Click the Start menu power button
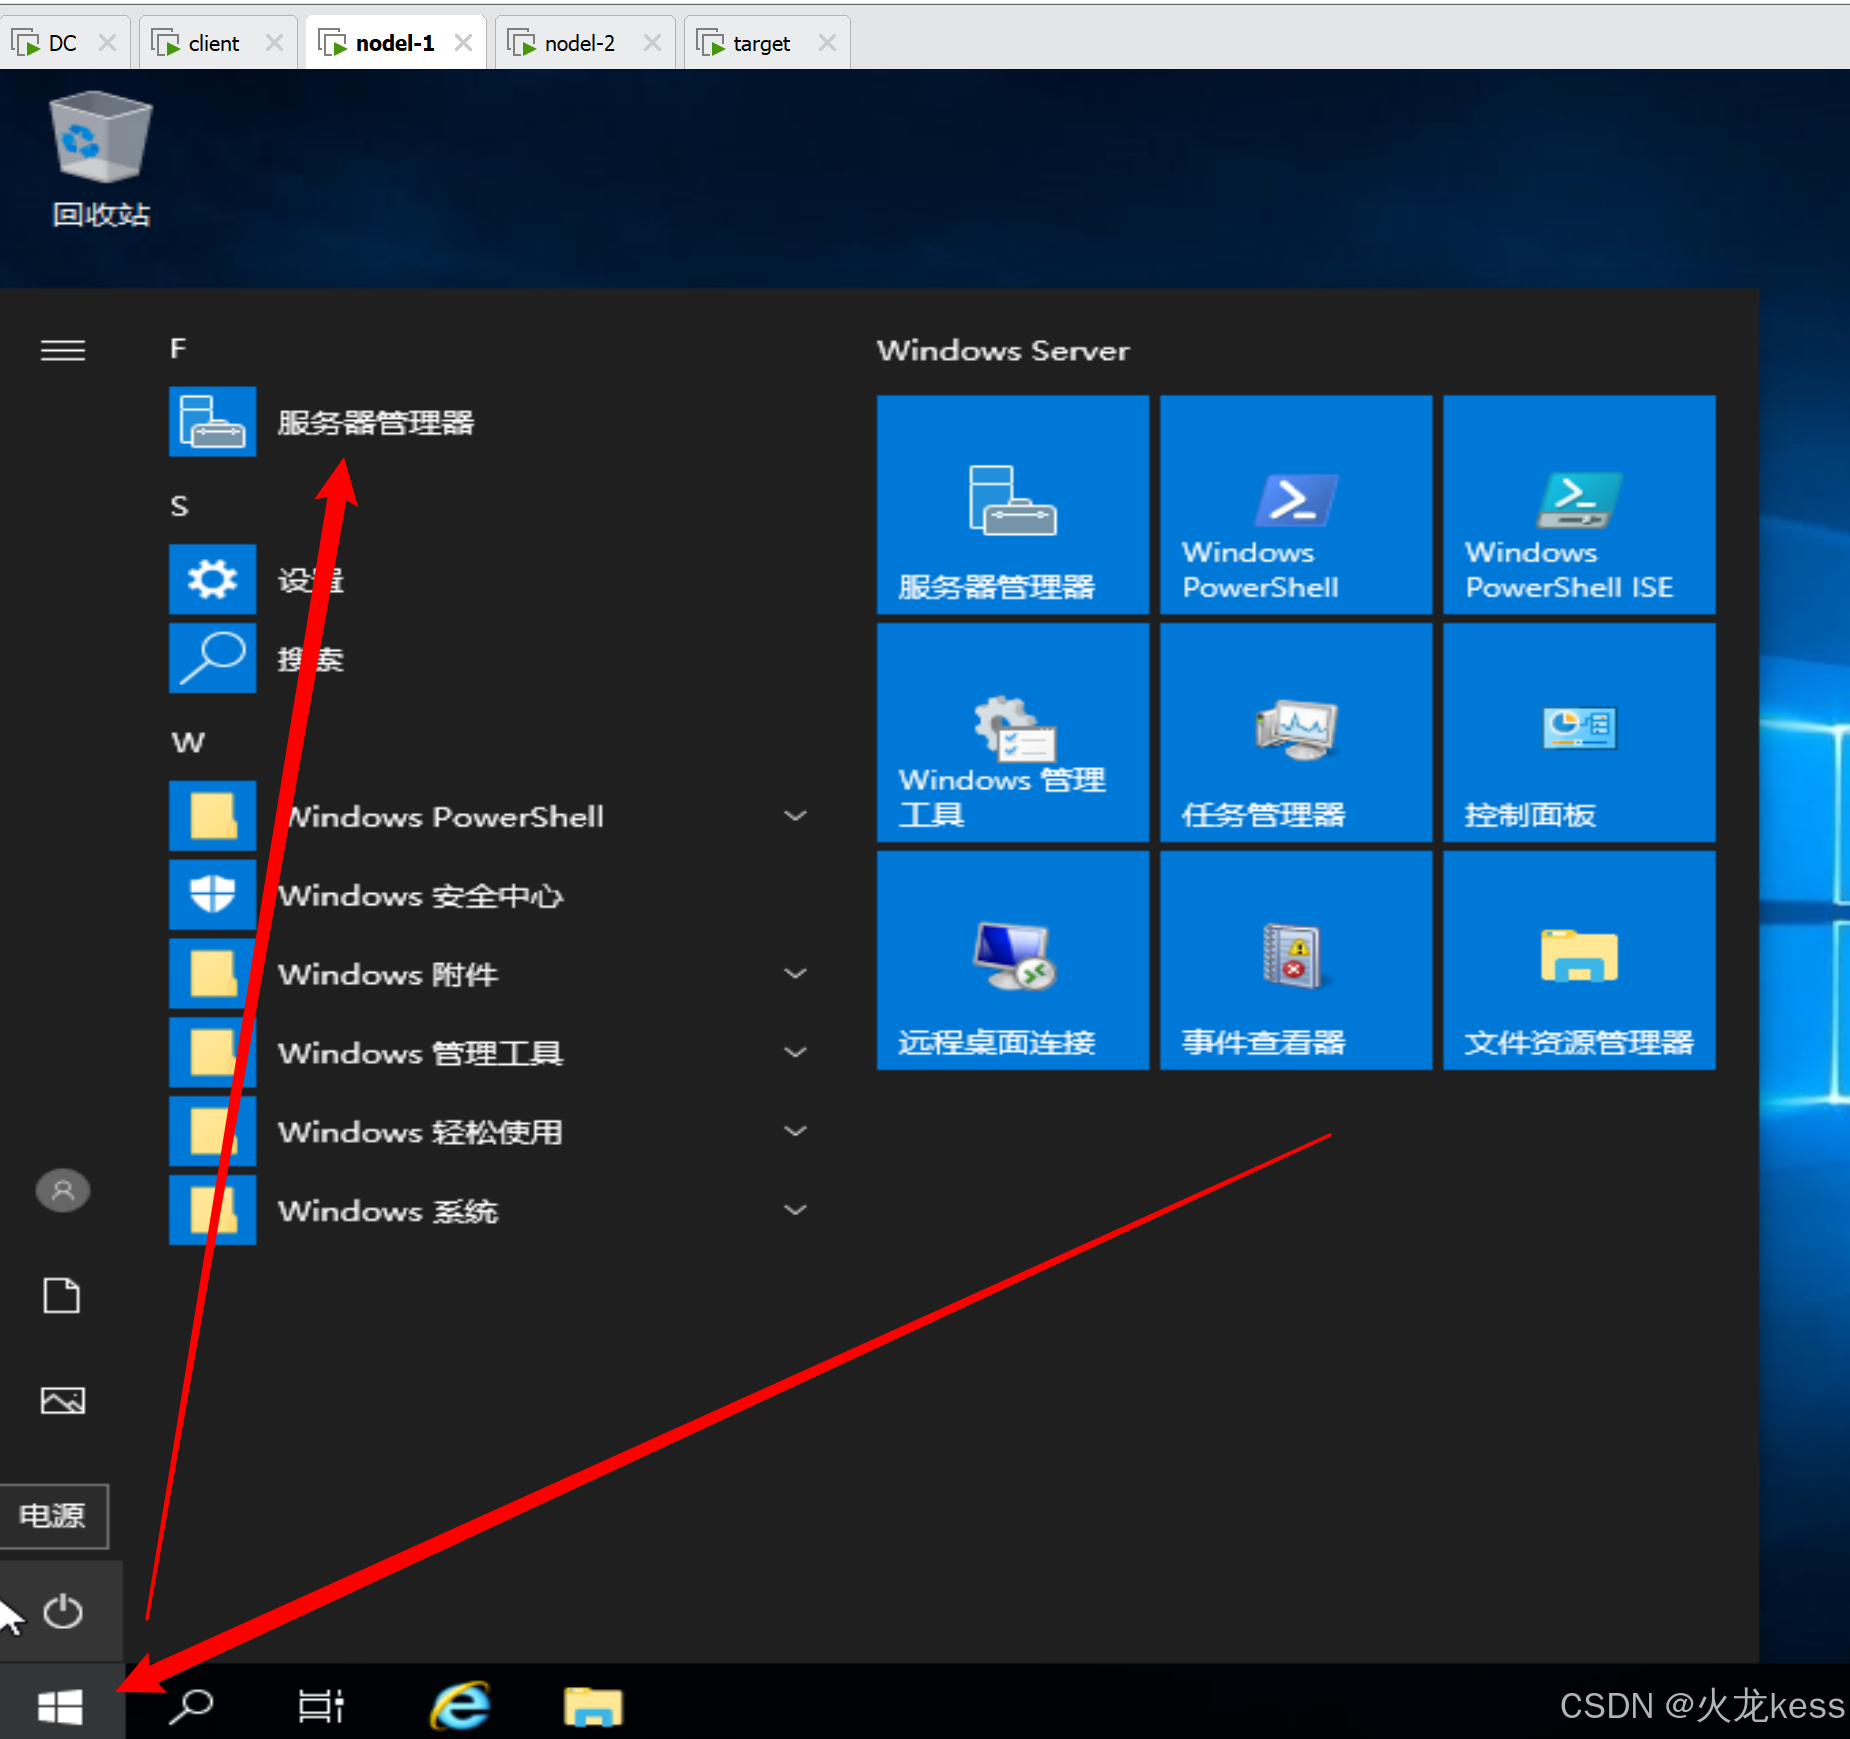Image resolution: width=1850 pixels, height=1739 pixels. pyautogui.click(x=62, y=1611)
